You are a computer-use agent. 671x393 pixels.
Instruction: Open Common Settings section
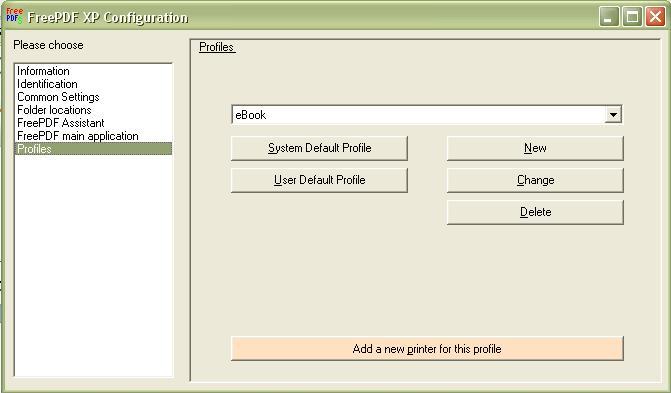tap(93, 97)
